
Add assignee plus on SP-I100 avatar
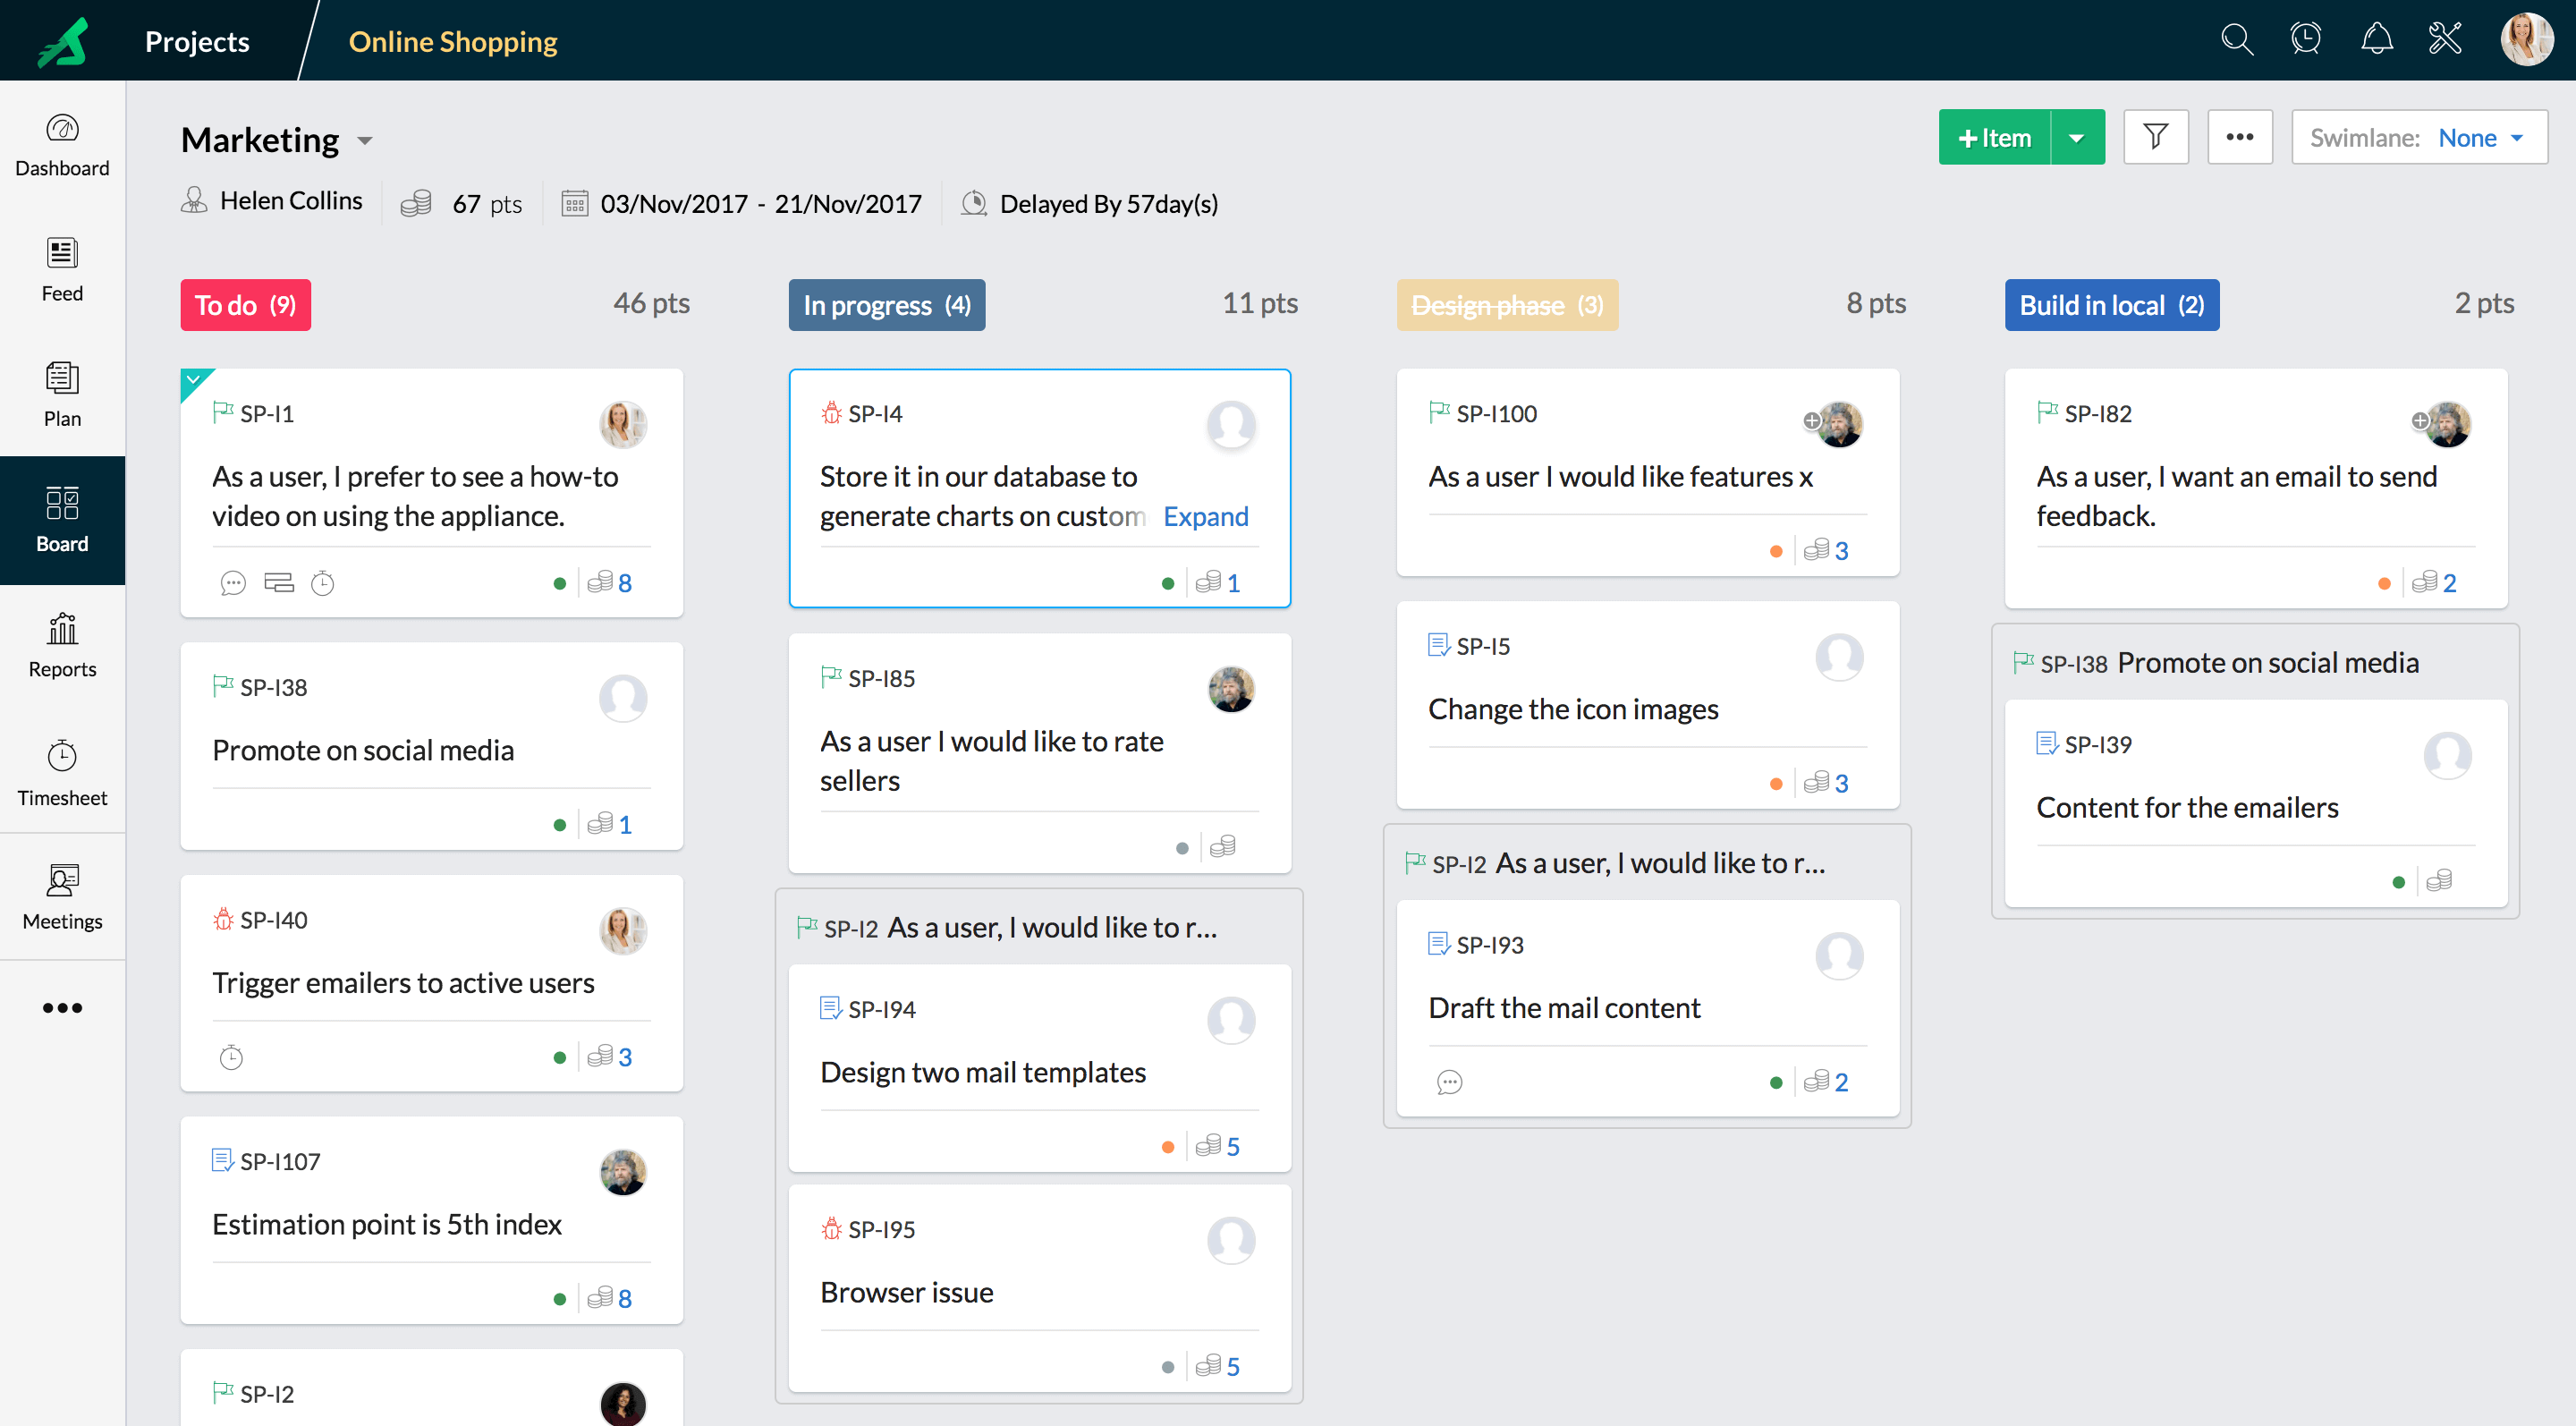pyautogui.click(x=1811, y=421)
